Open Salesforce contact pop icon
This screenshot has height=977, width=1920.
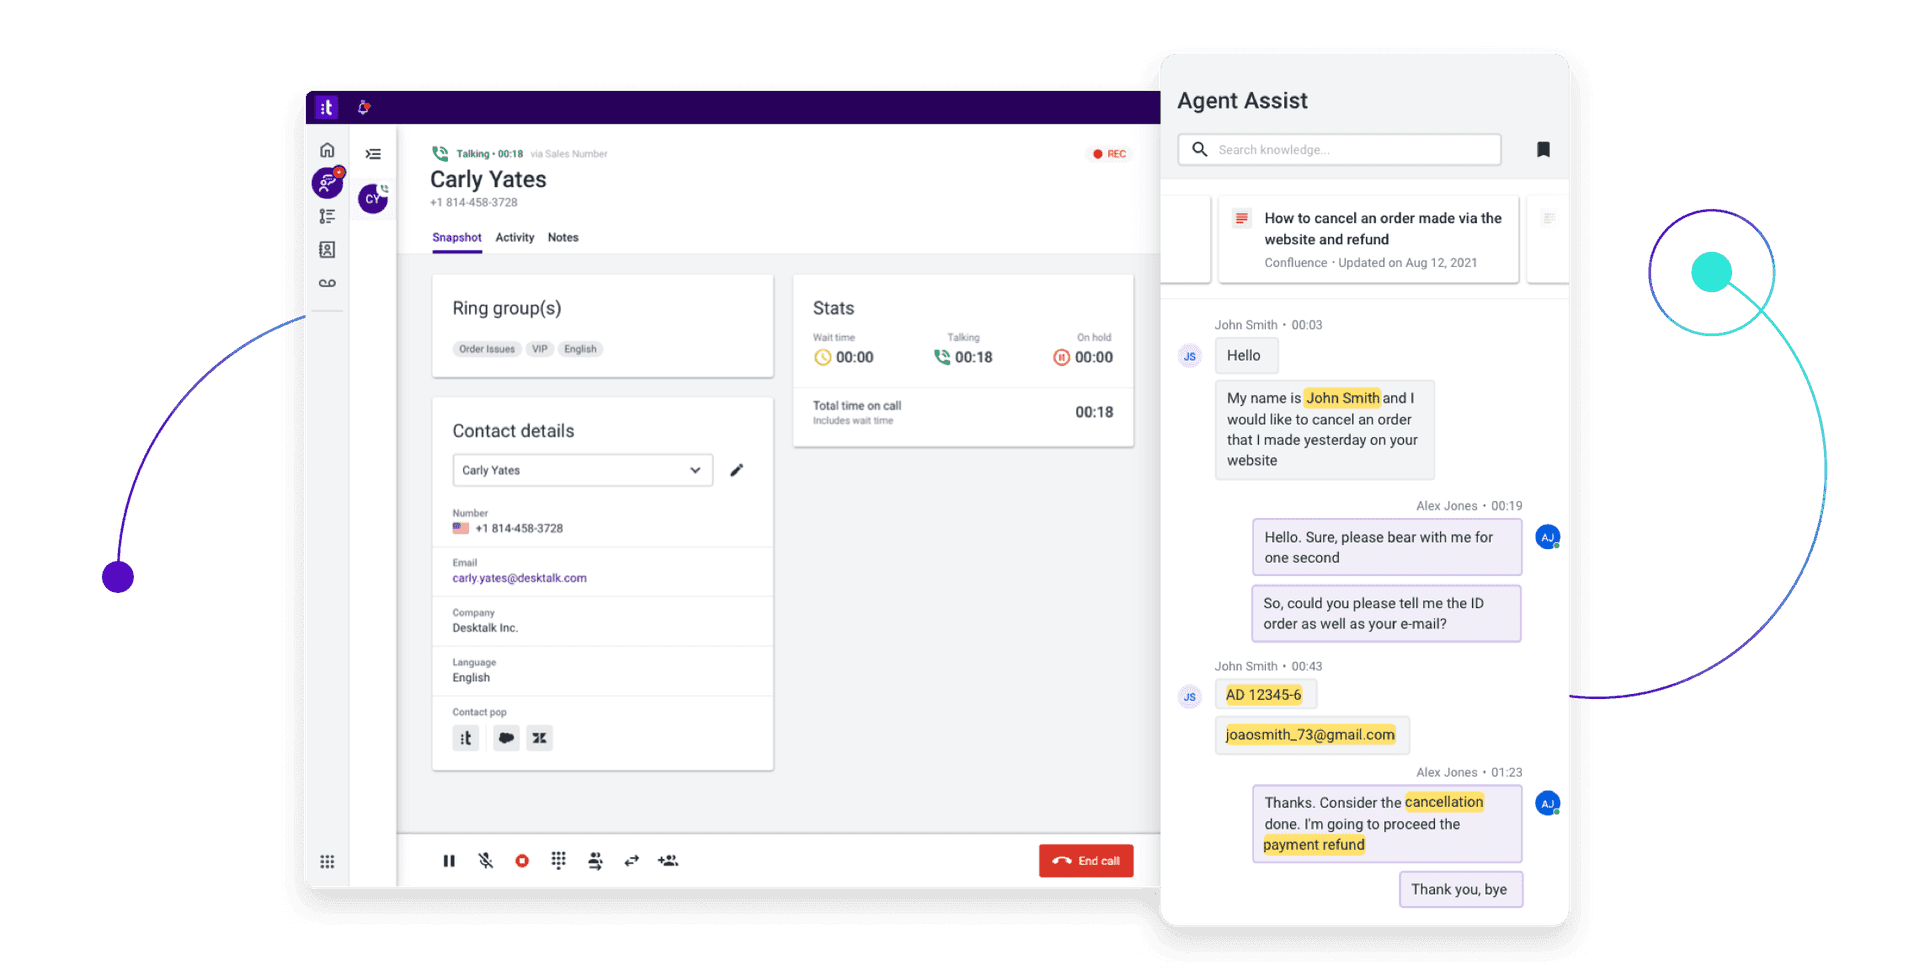(x=506, y=738)
